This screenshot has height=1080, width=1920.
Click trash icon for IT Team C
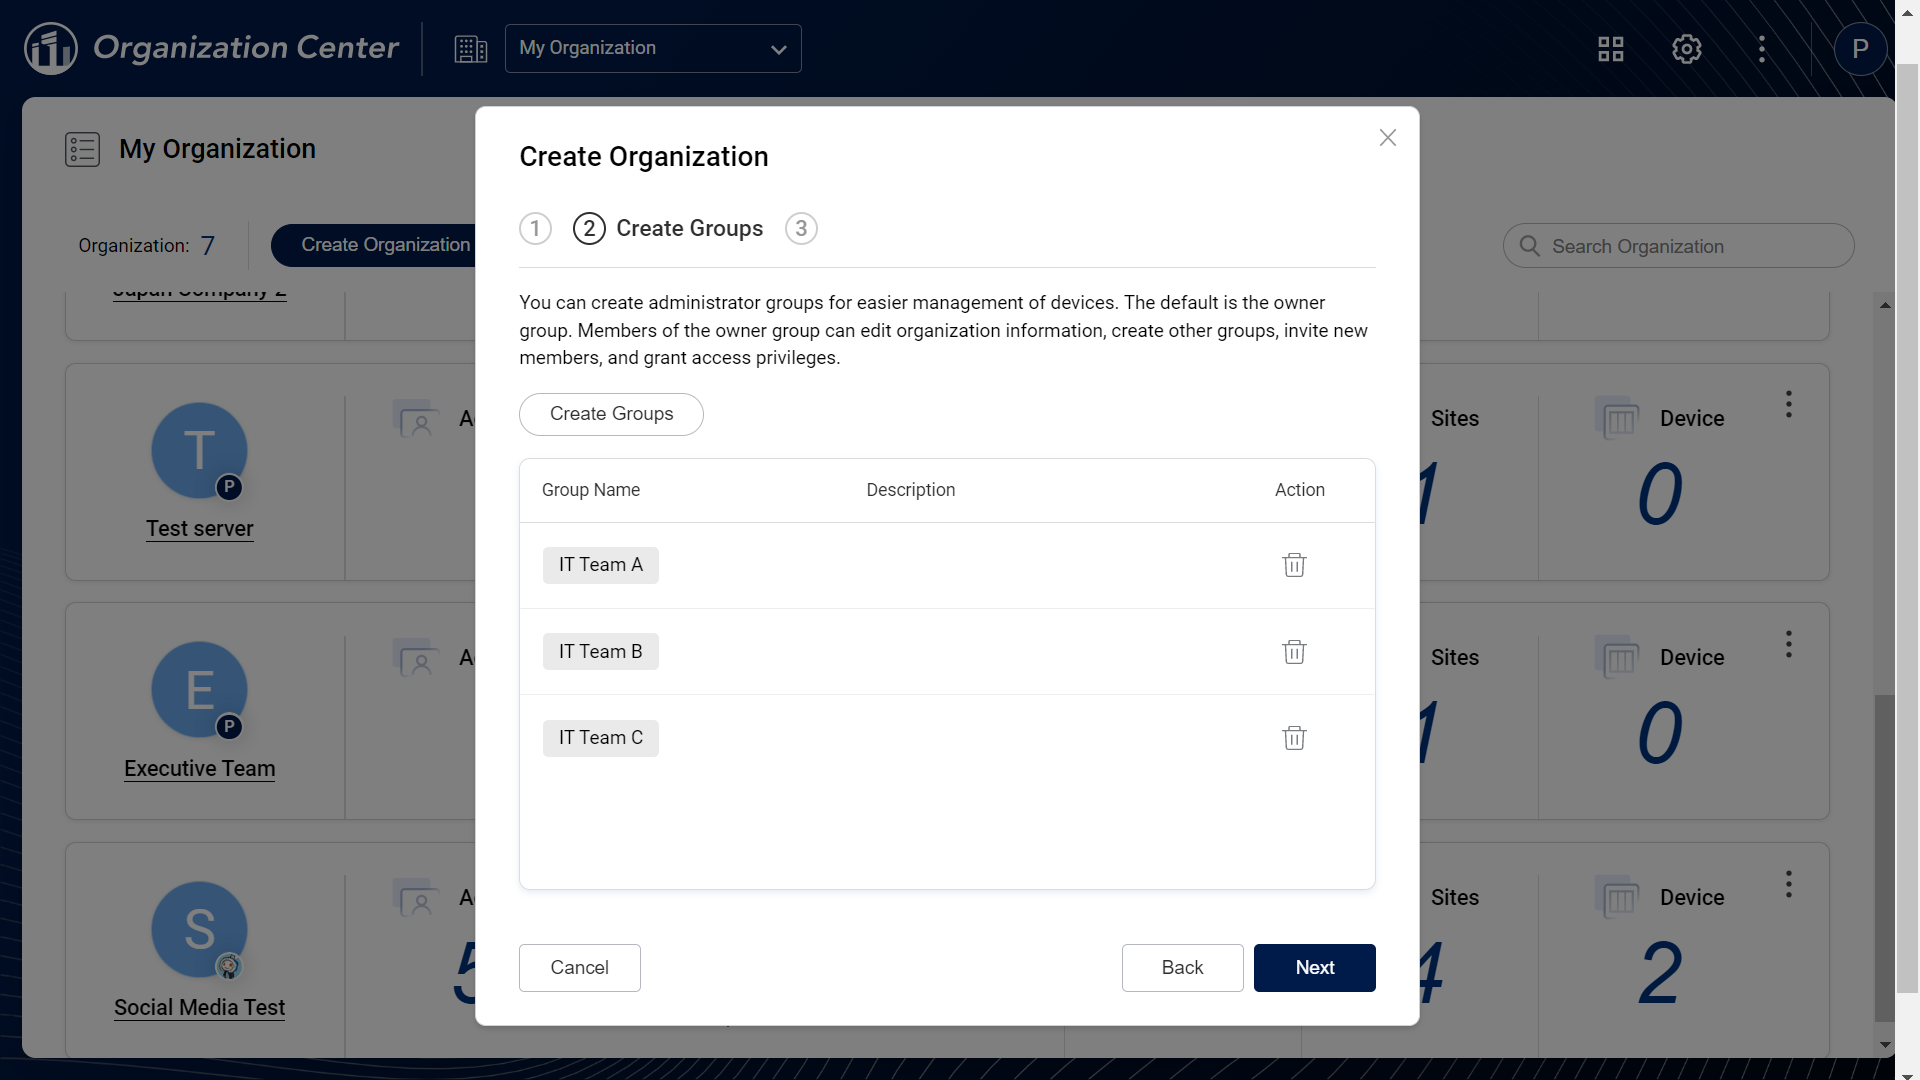tap(1294, 738)
